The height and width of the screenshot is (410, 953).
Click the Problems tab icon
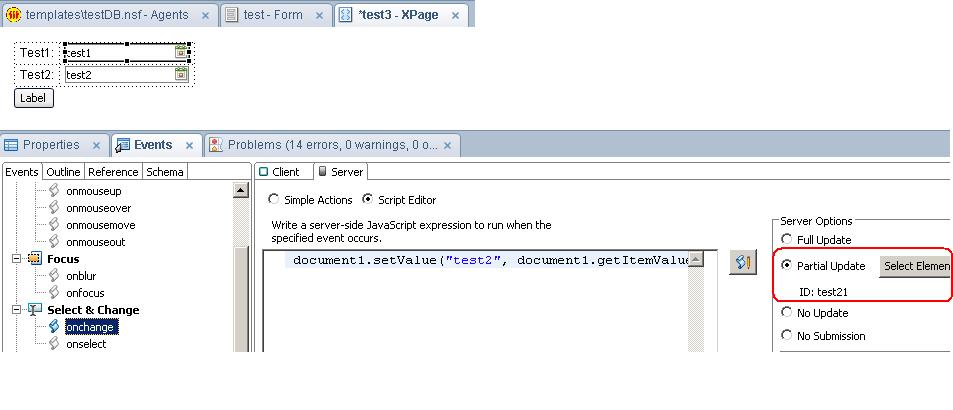216,145
